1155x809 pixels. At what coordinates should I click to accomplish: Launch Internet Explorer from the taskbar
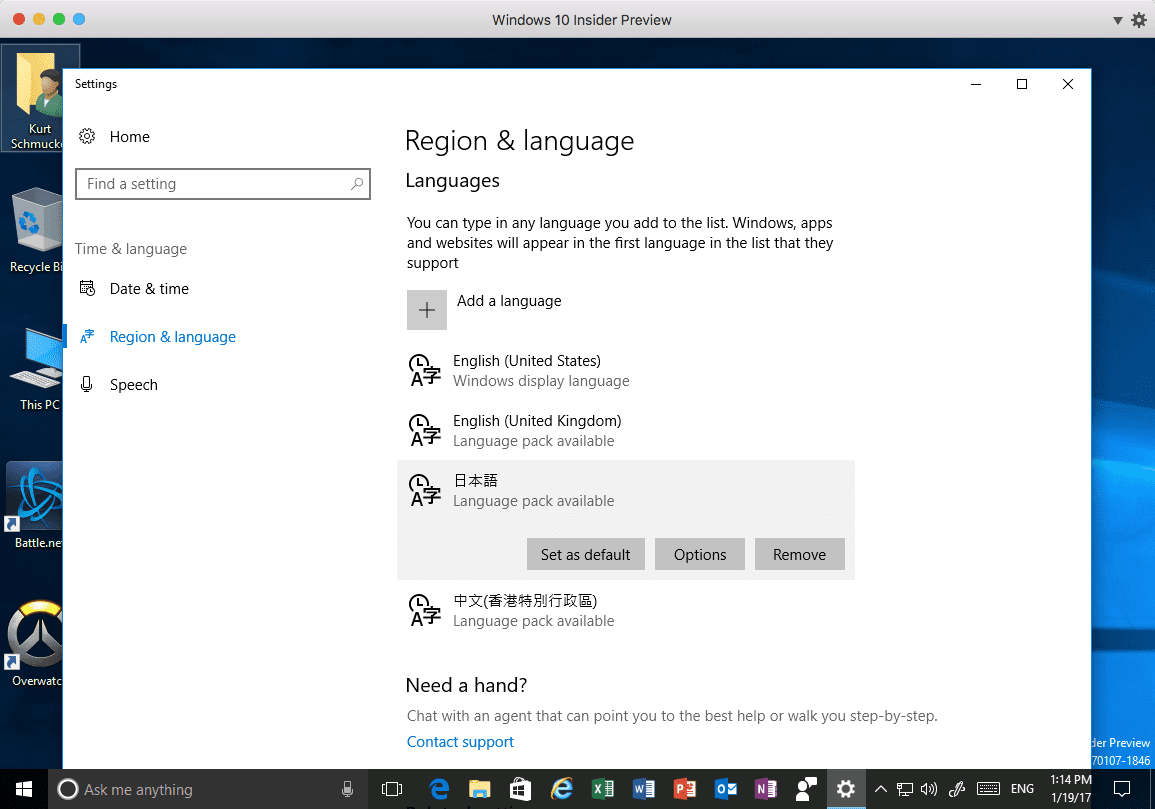(562, 789)
